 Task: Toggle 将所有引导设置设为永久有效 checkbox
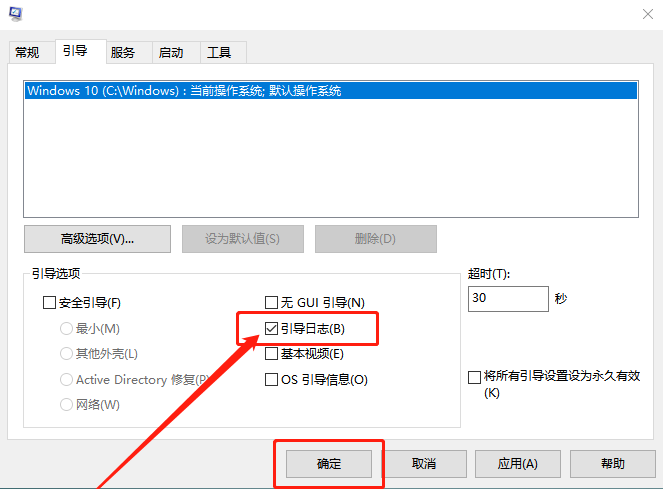[474, 377]
